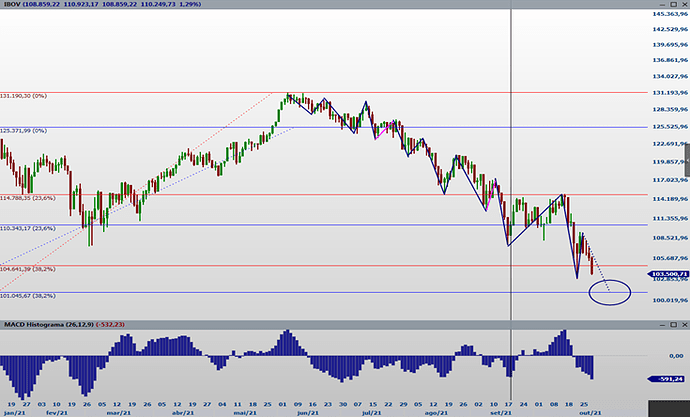
Task: Click the price axis label 100.019,96
Action: [x=670, y=300]
